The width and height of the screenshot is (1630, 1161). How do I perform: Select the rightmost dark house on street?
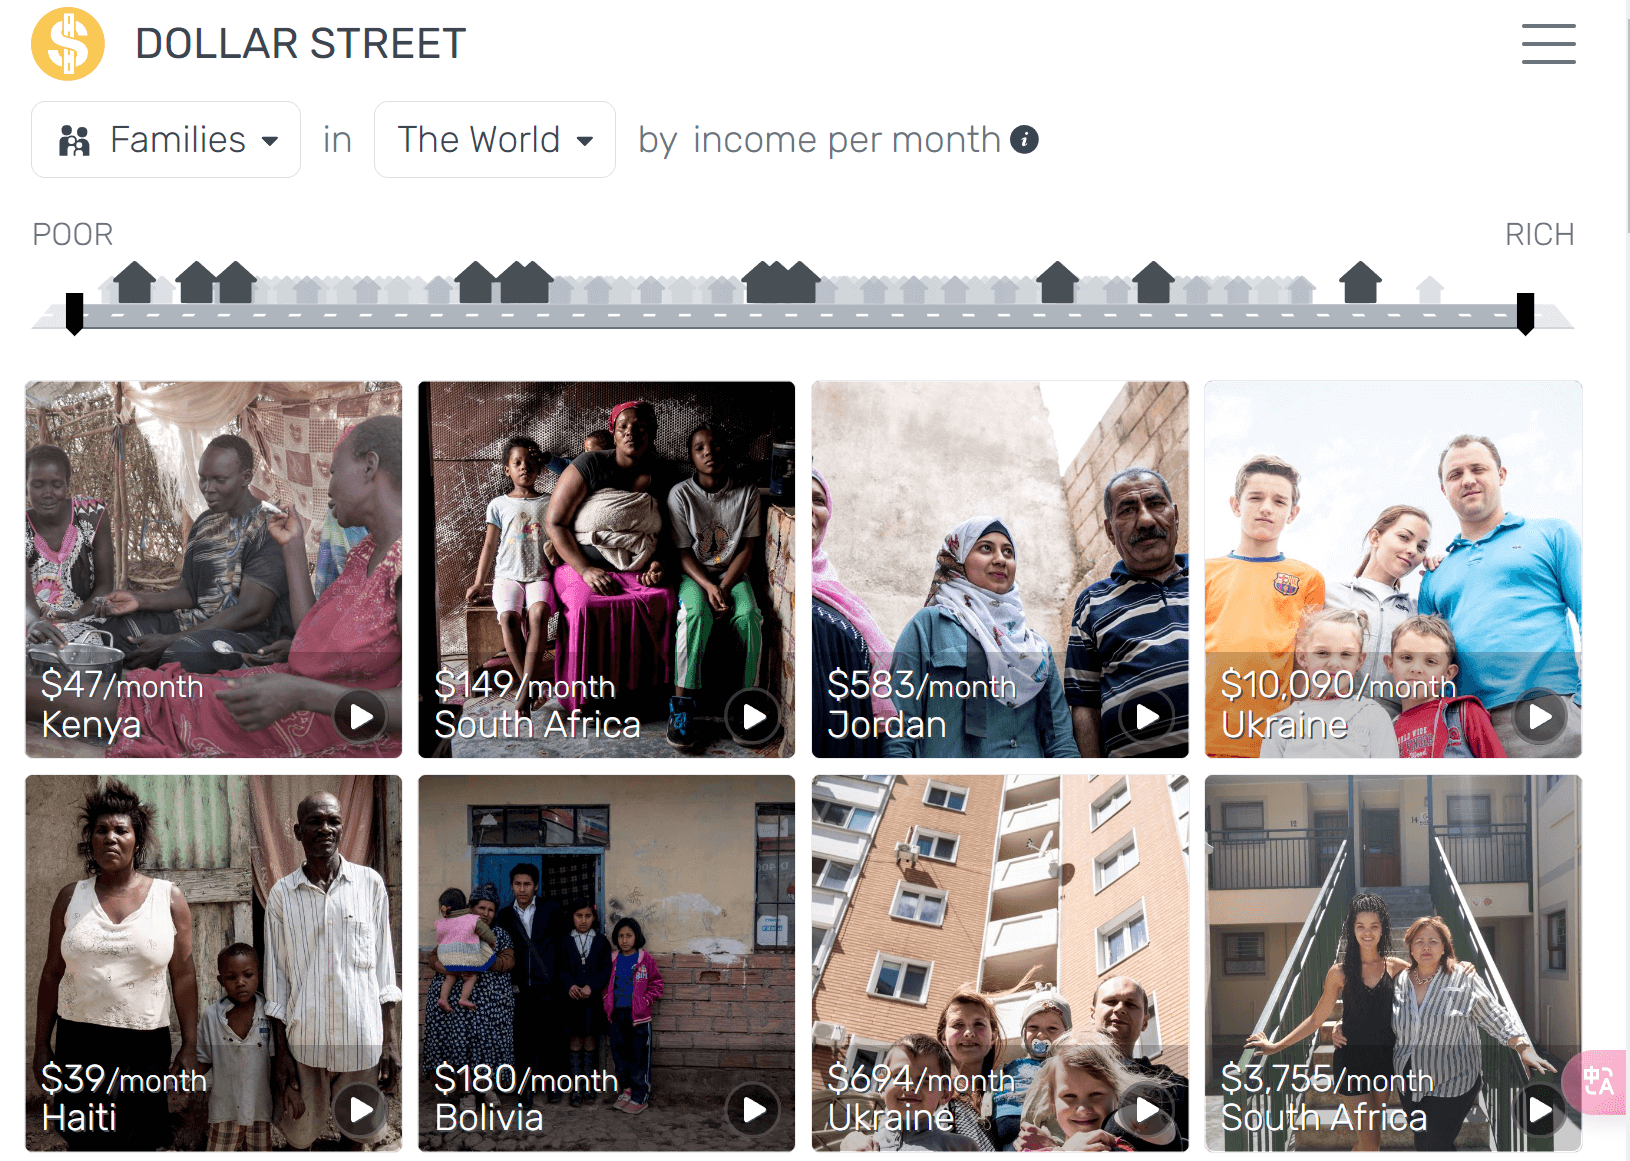point(1360,282)
